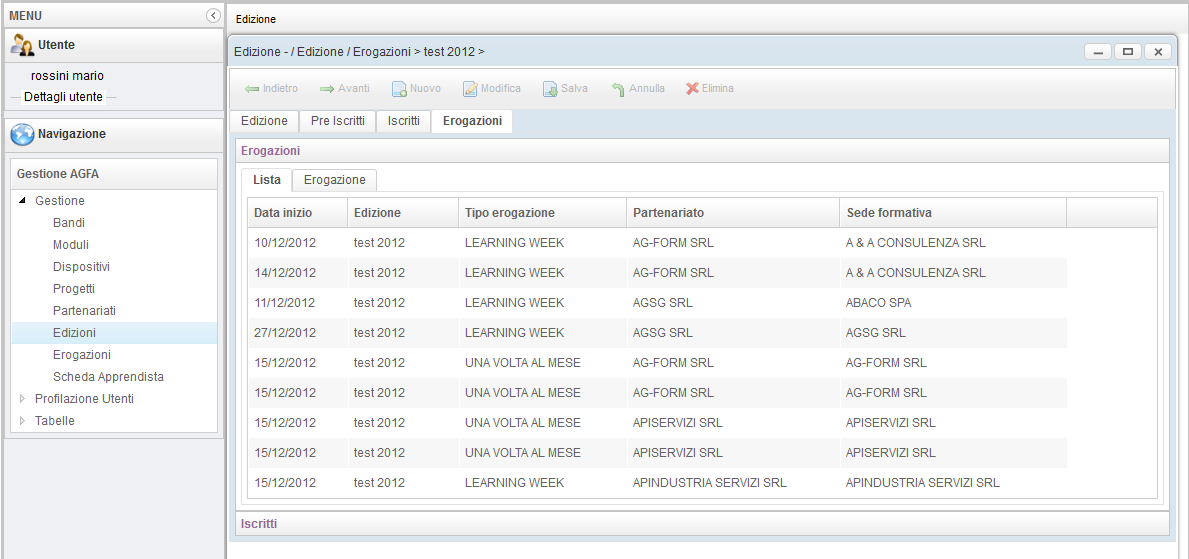Click the Indietro back arrow icon
The height and width of the screenshot is (559, 1189).
click(x=252, y=89)
